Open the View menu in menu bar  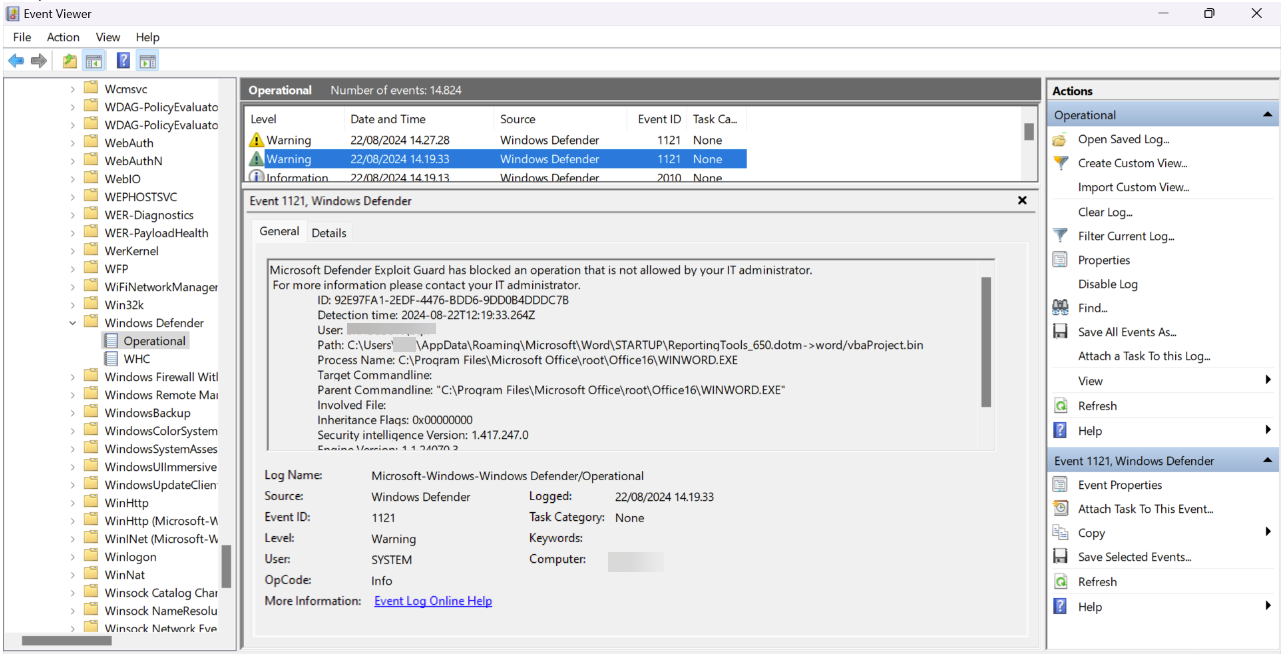pyautogui.click(x=108, y=37)
